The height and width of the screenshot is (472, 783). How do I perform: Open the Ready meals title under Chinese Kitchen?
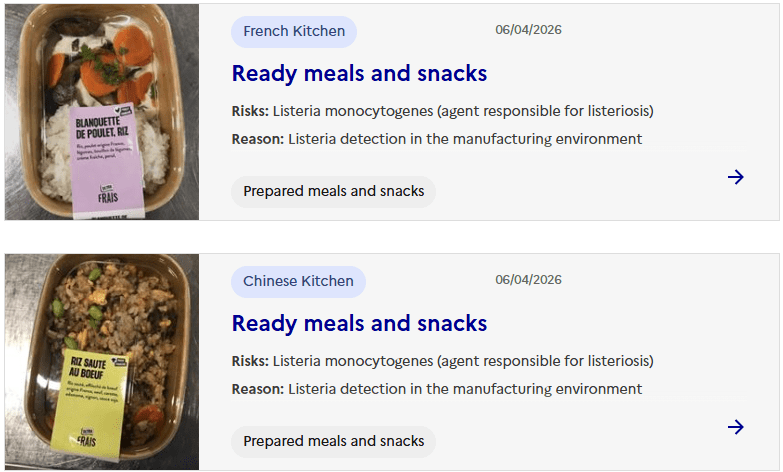359,324
